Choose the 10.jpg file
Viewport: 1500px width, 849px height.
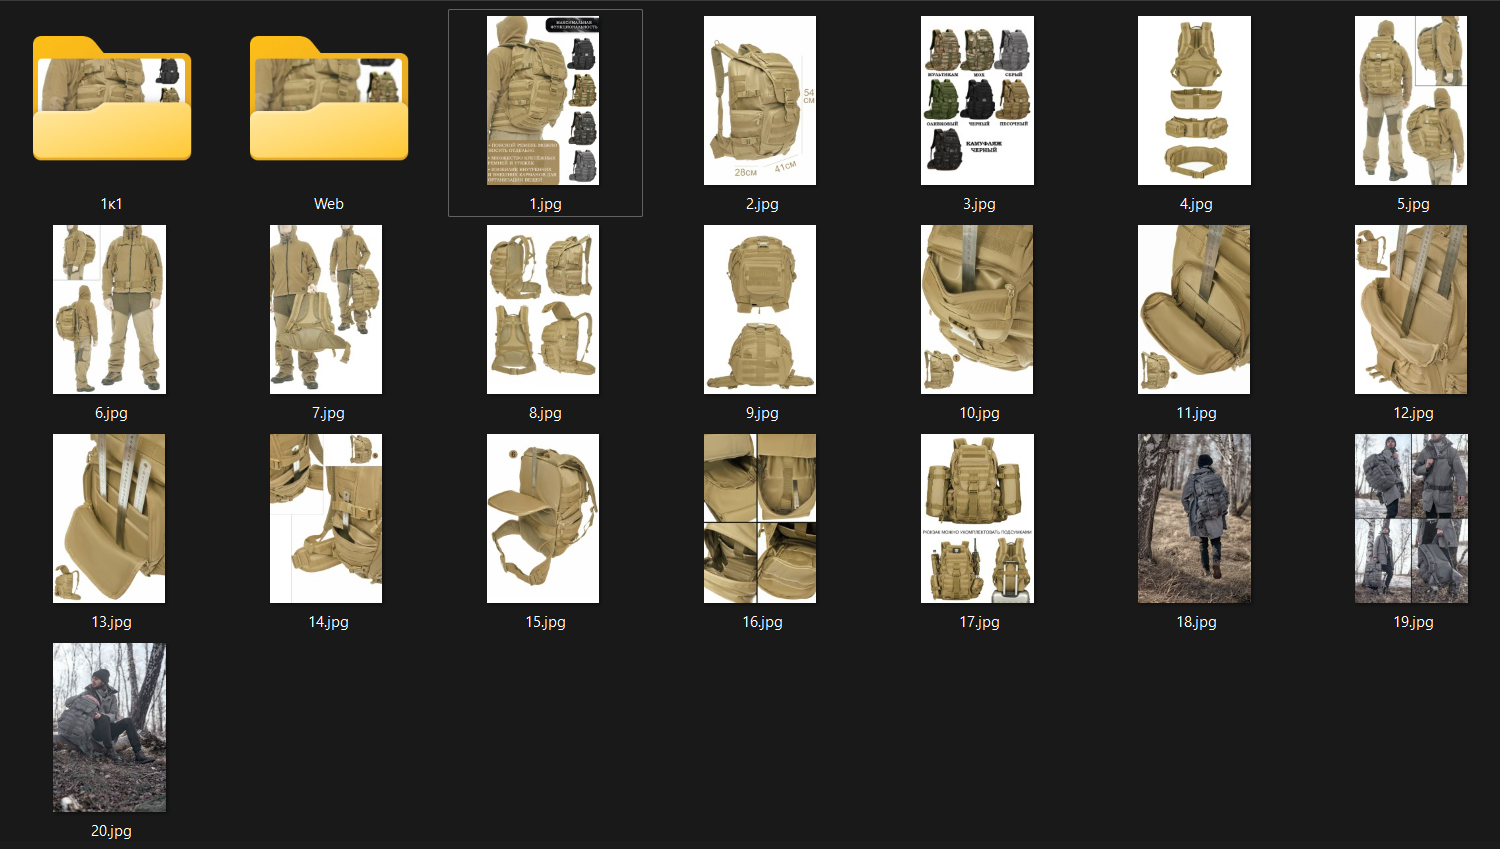(x=977, y=309)
